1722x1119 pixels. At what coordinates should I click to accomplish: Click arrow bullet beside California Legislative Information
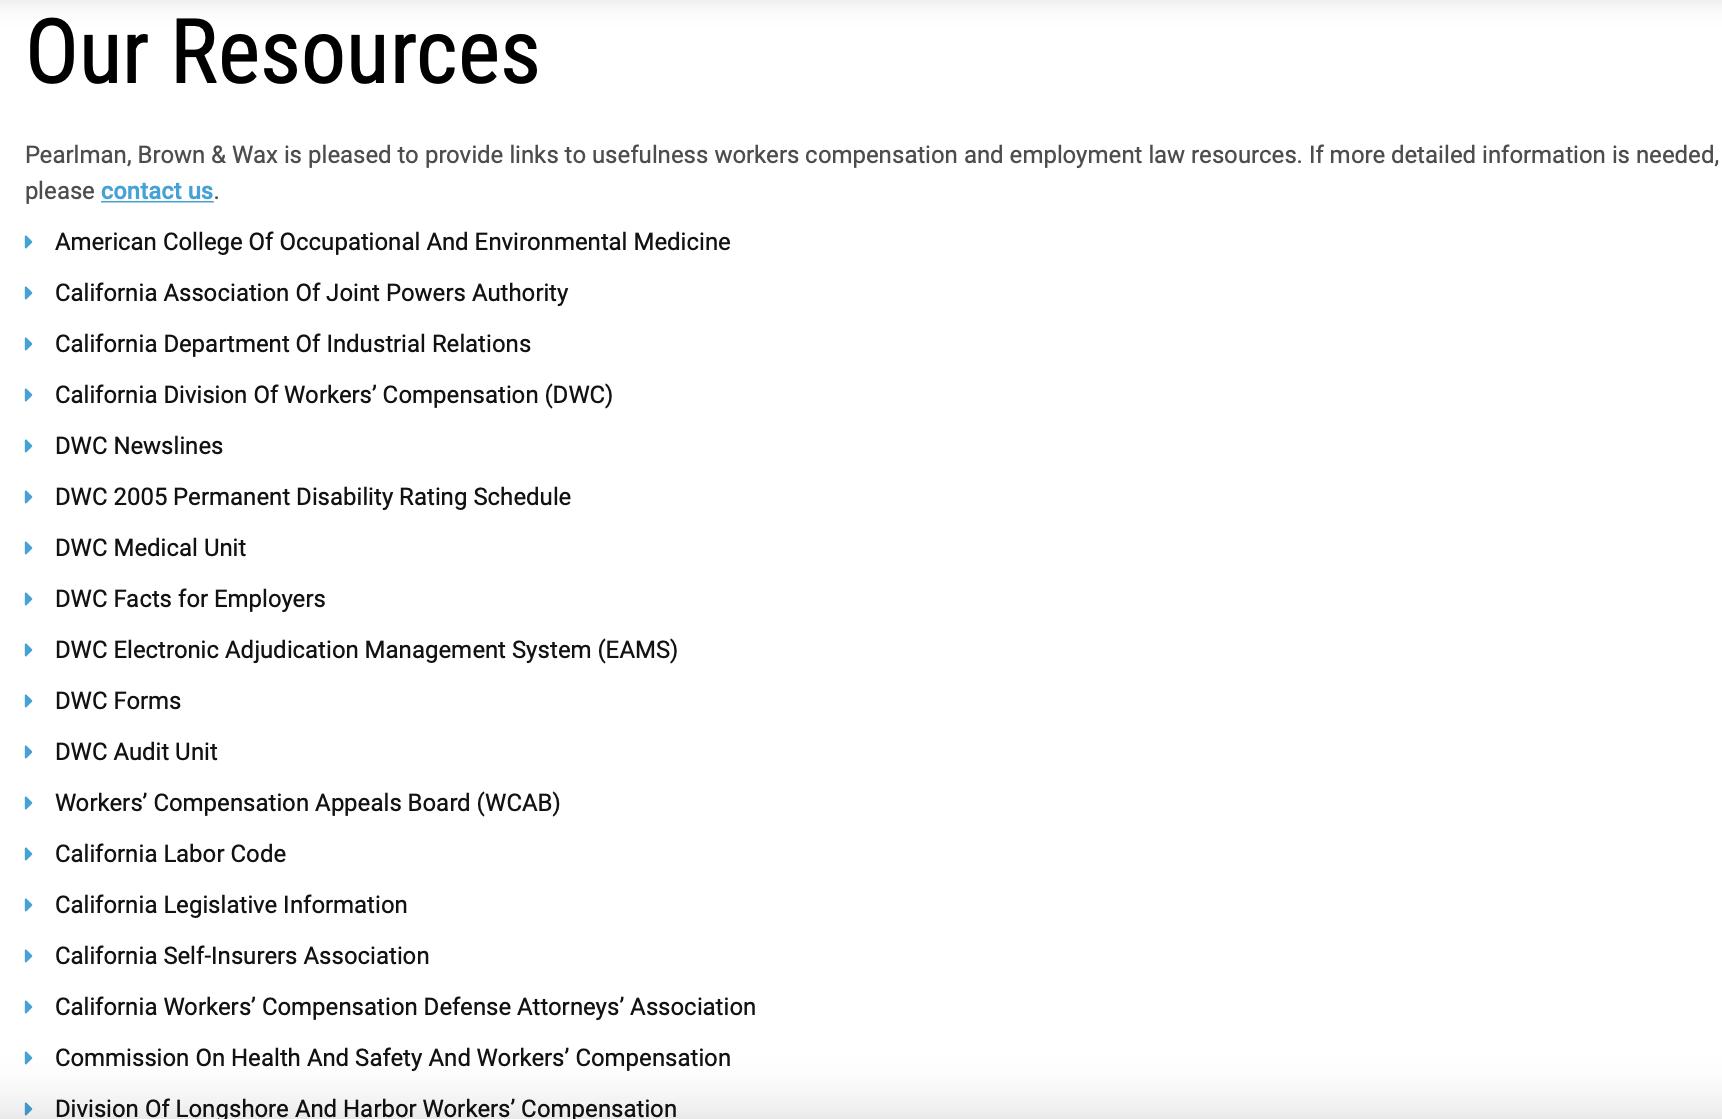coord(29,905)
